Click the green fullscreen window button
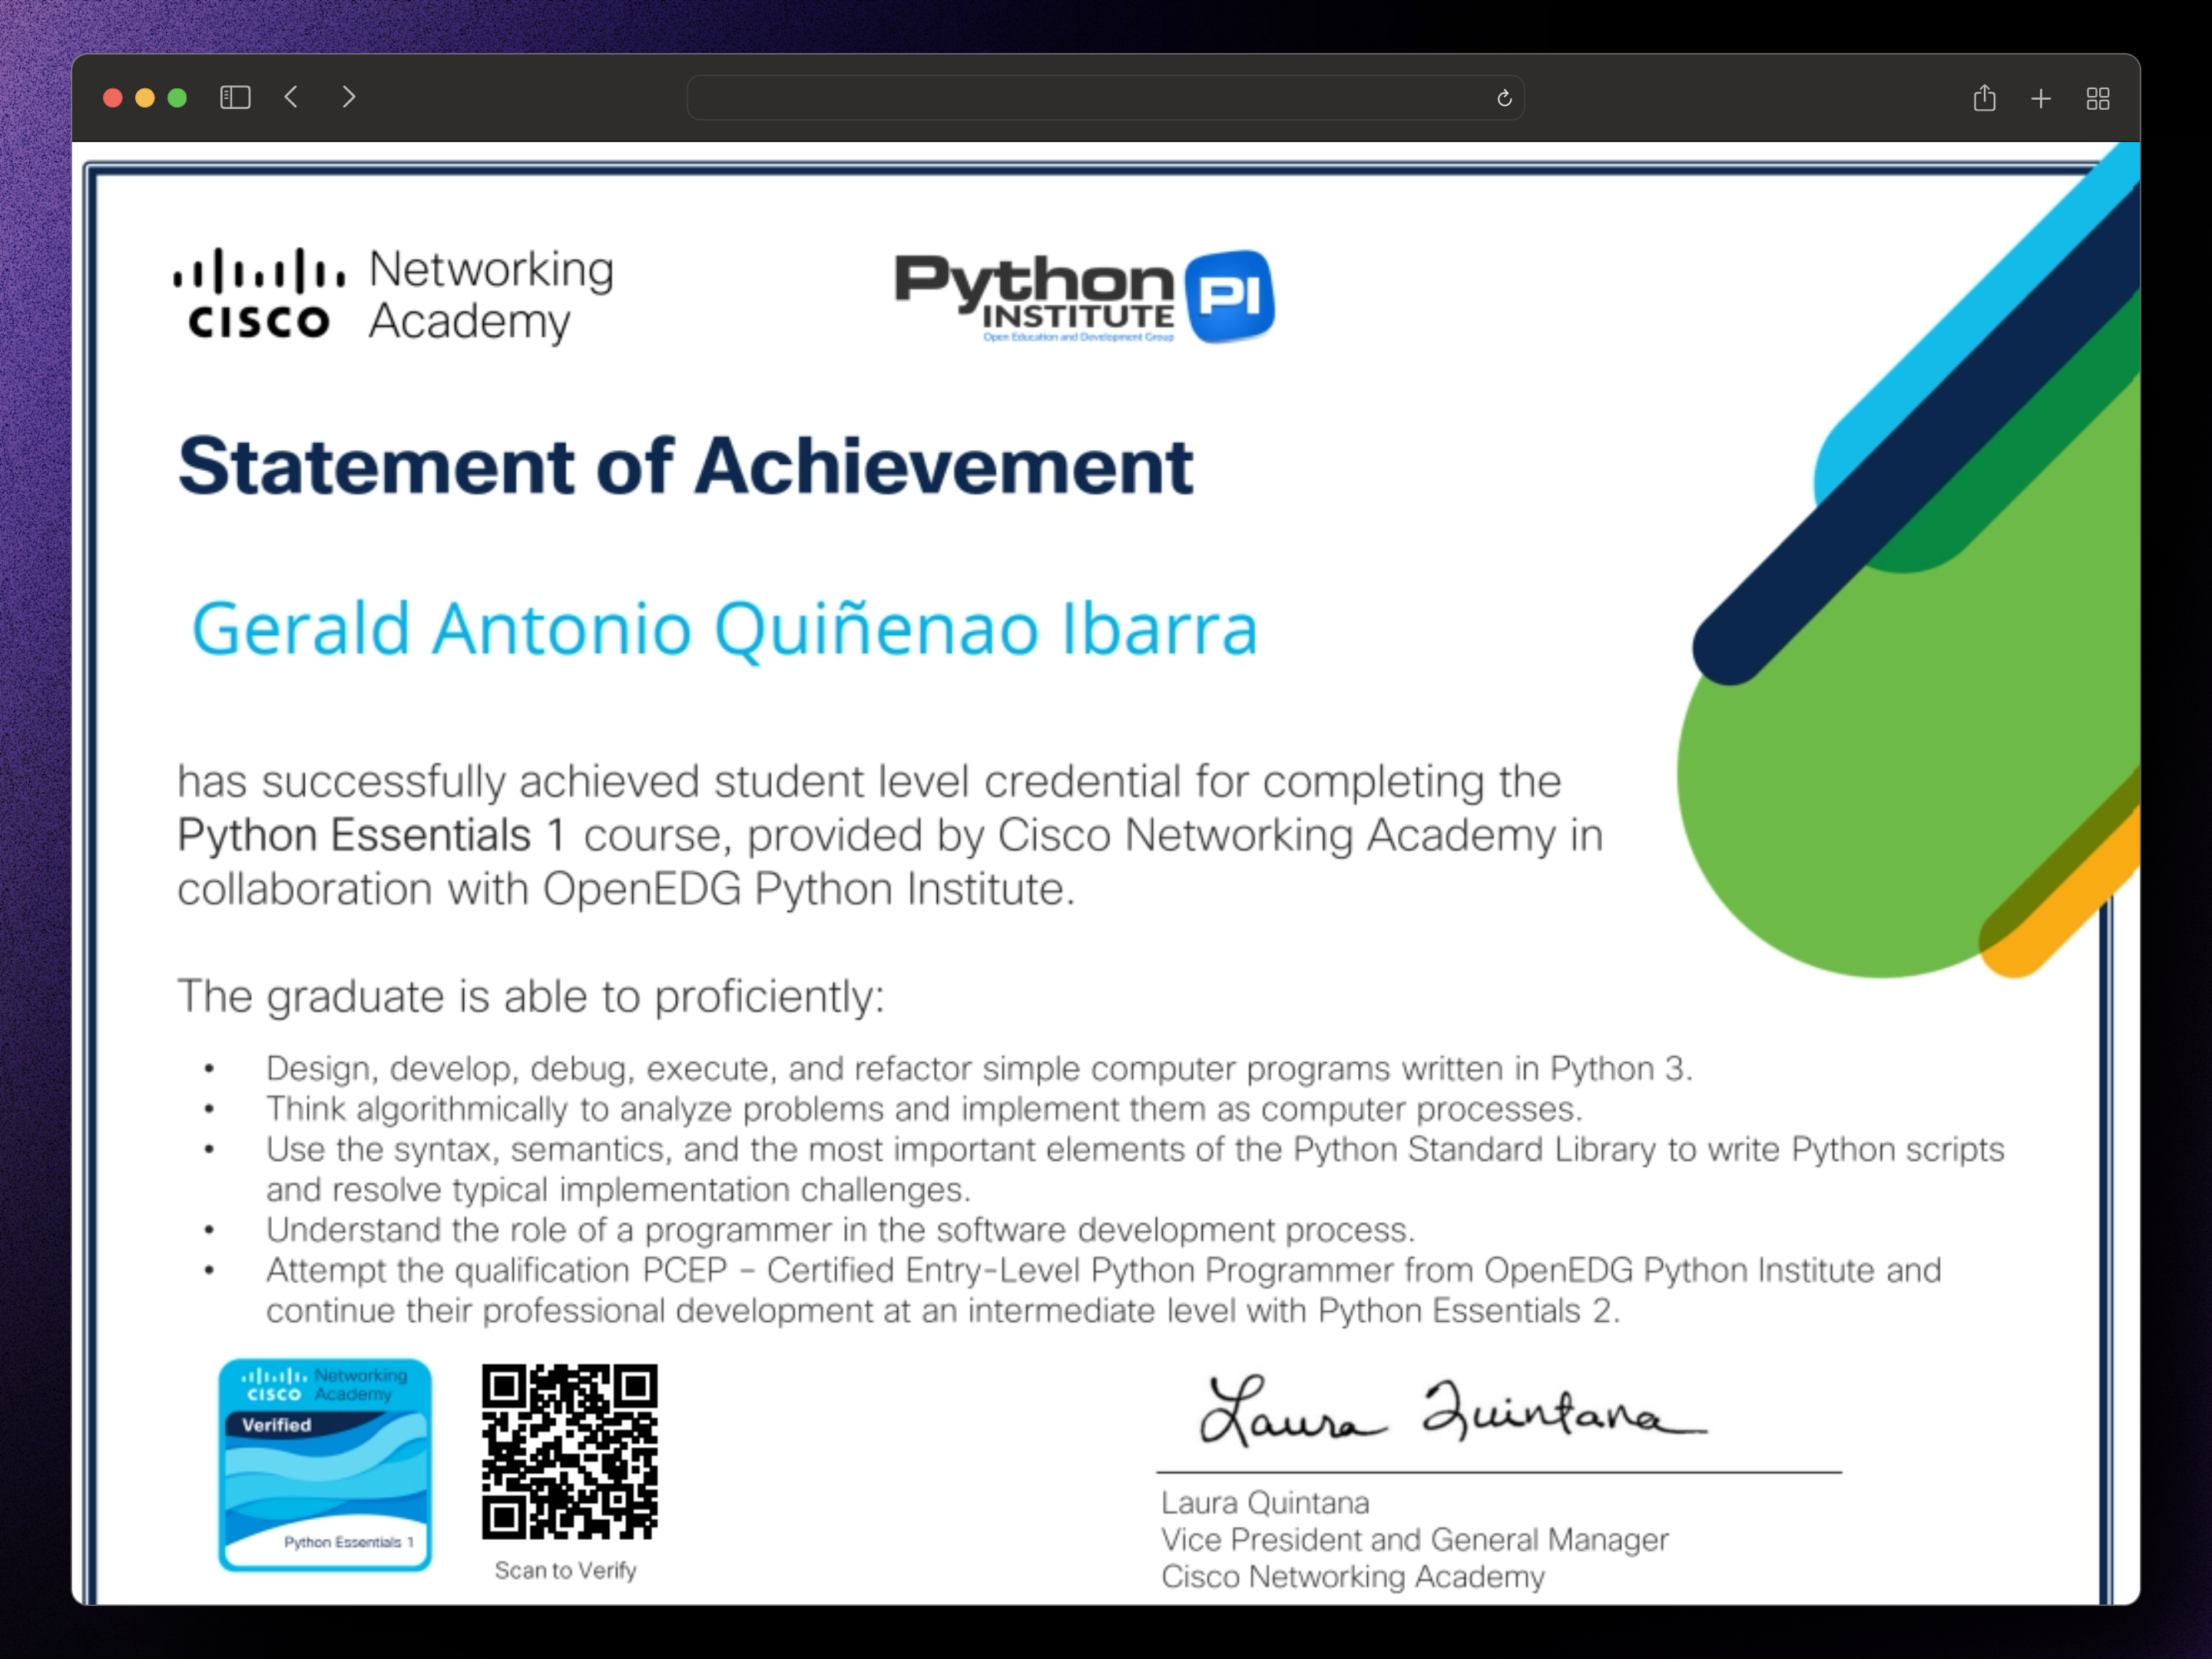Viewport: 2212px width, 1659px height. (177, 97)
